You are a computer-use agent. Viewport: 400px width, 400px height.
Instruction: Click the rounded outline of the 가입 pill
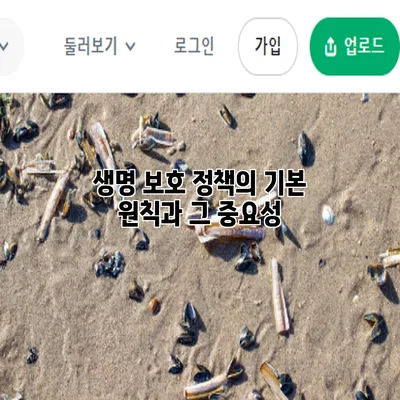coord(268,46)
